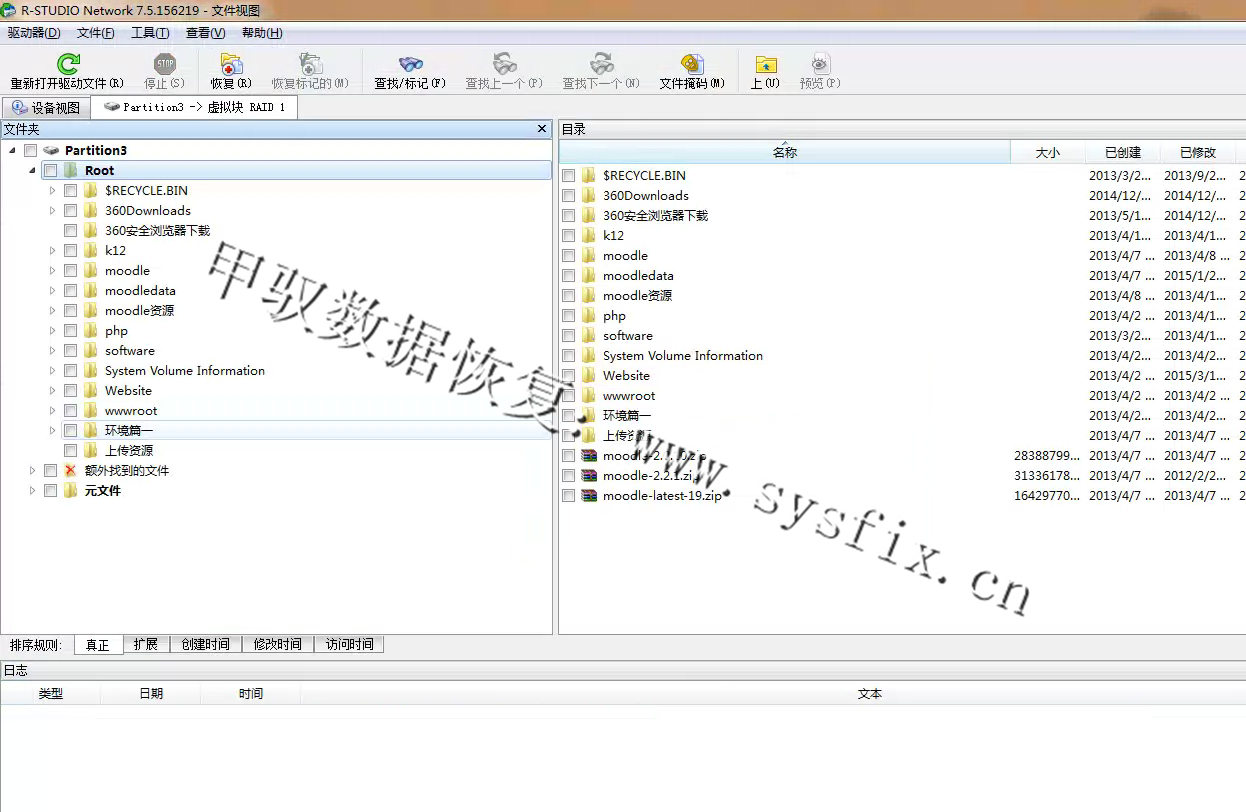Check System Volume Information checkbox in directory list
Viewport: 1246px width, 812px height.
tap(568, 355)
